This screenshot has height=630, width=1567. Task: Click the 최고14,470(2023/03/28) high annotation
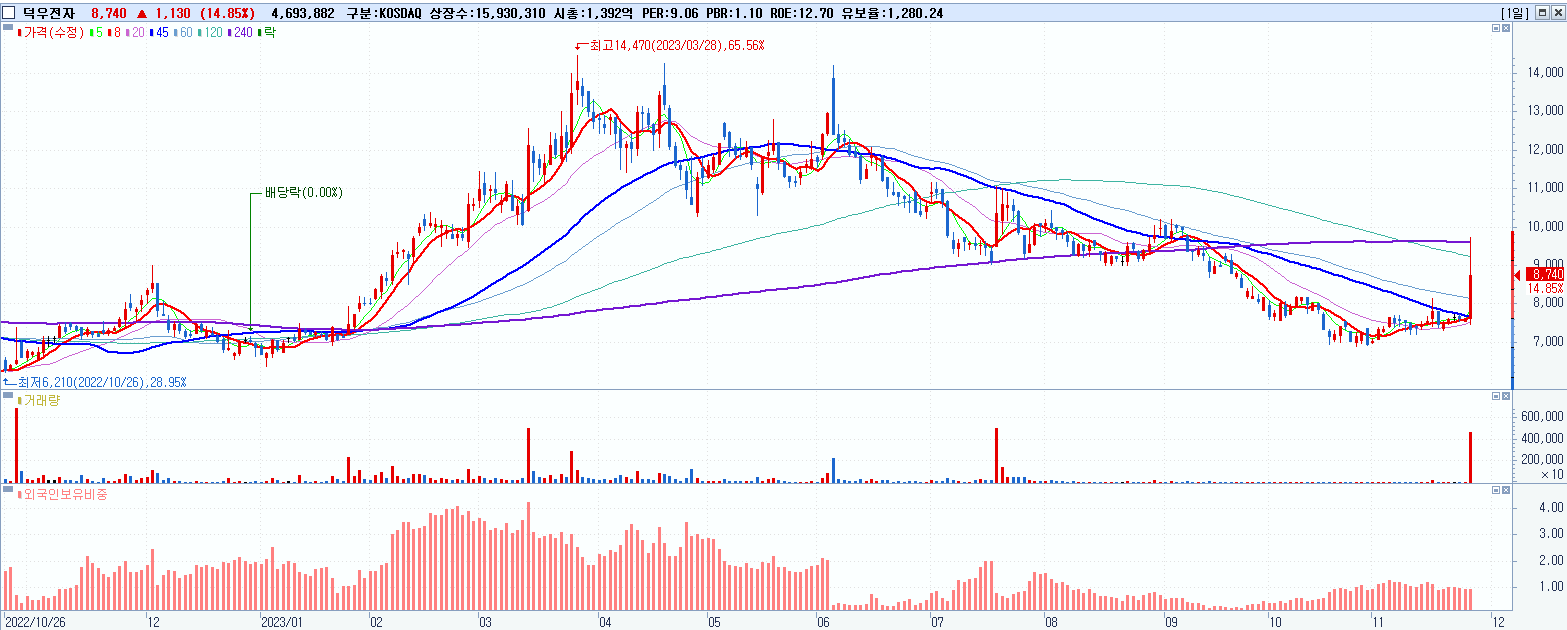[x=676, y=46]
